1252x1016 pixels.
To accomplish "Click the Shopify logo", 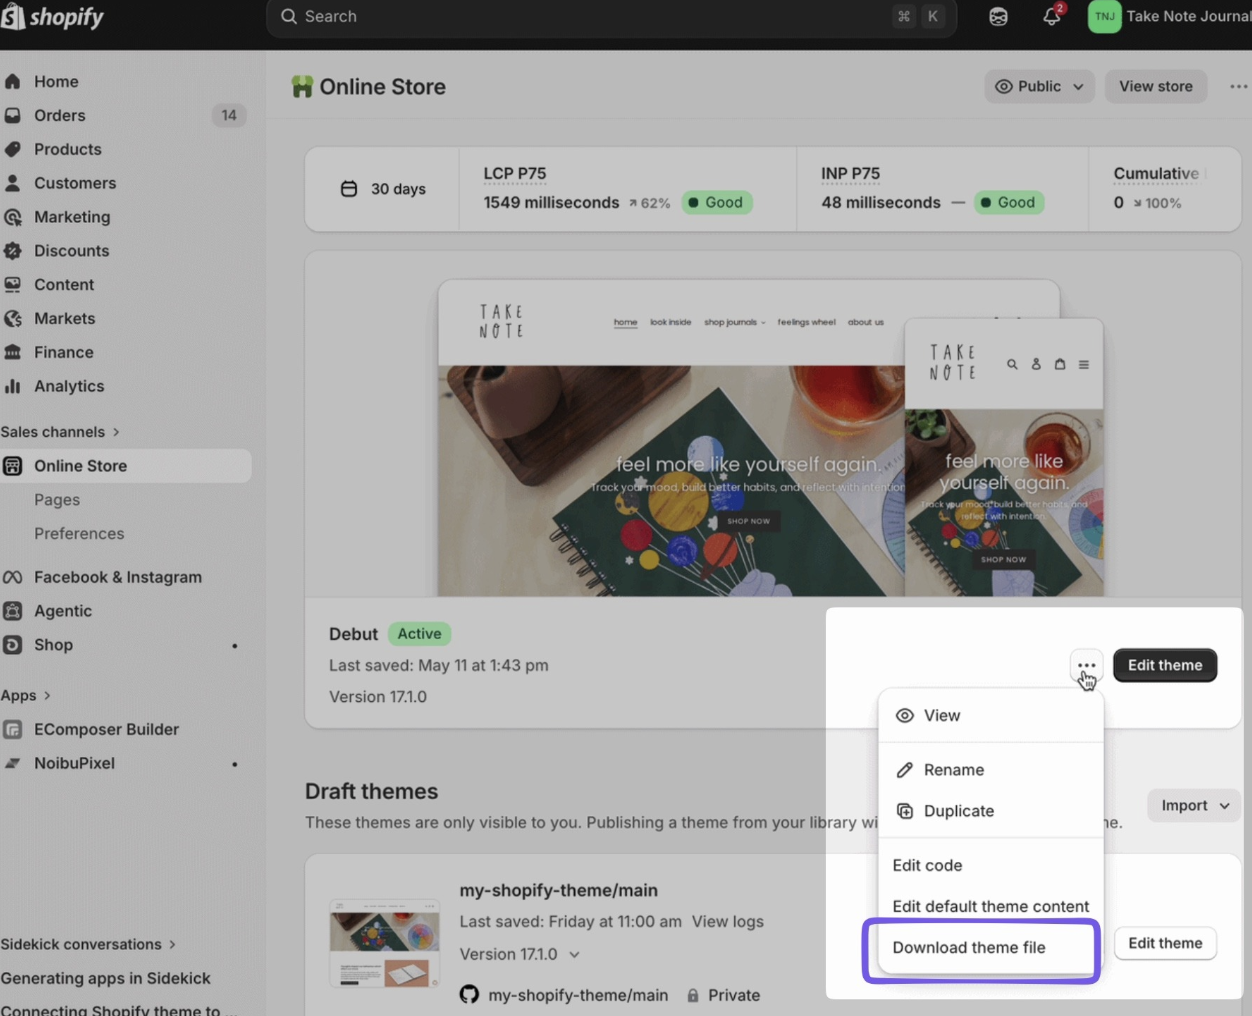I will pyautogui.click(x=52, y=17).
